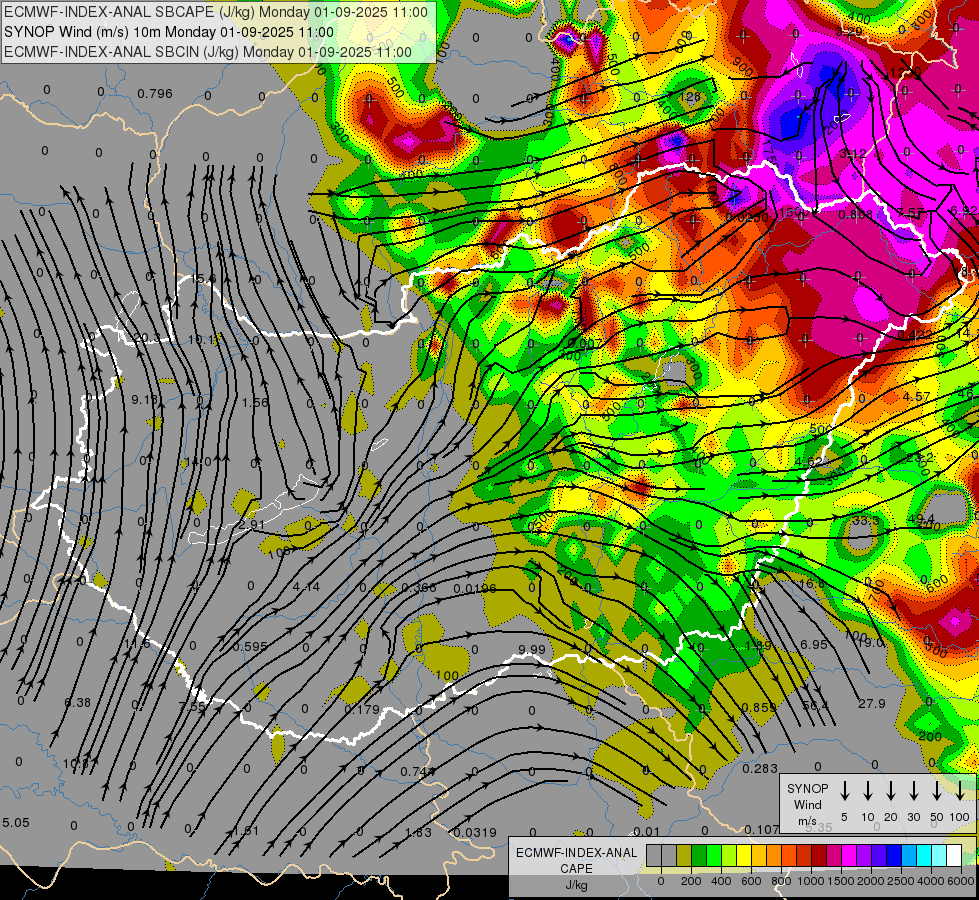Click the map value 0.423
Image resolution: width=979 pixels, height=900 pixels.
coord(915,335)
